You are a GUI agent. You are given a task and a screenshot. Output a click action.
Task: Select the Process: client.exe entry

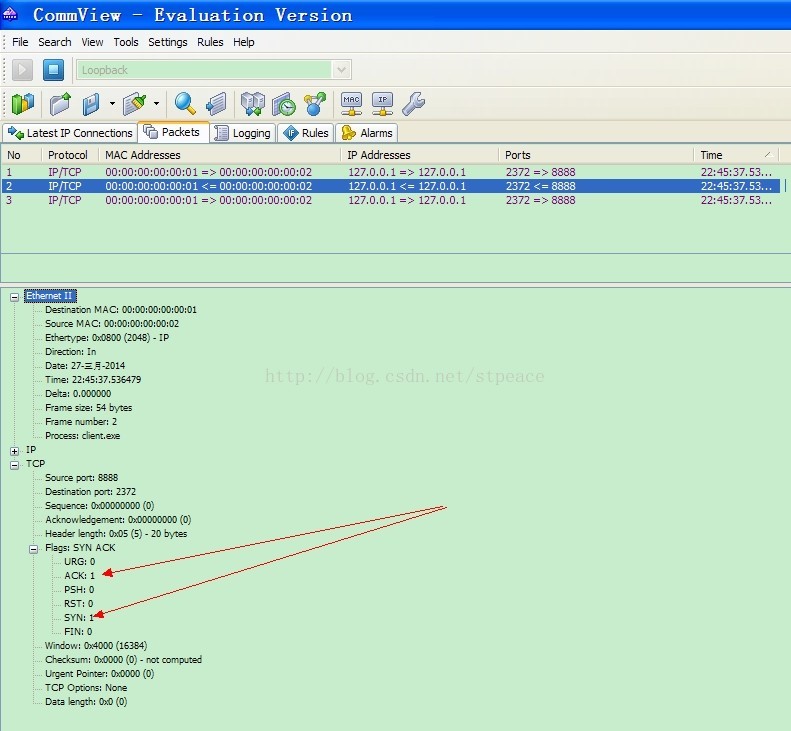83,436
